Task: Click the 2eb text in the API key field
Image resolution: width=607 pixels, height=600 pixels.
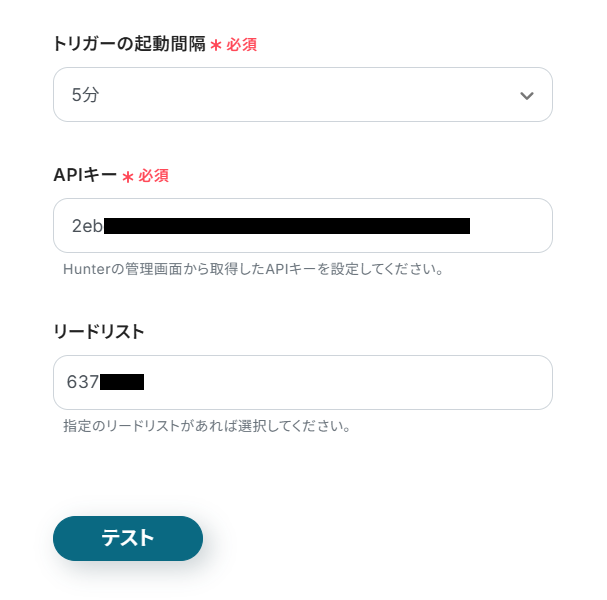Action: [87, 226]
